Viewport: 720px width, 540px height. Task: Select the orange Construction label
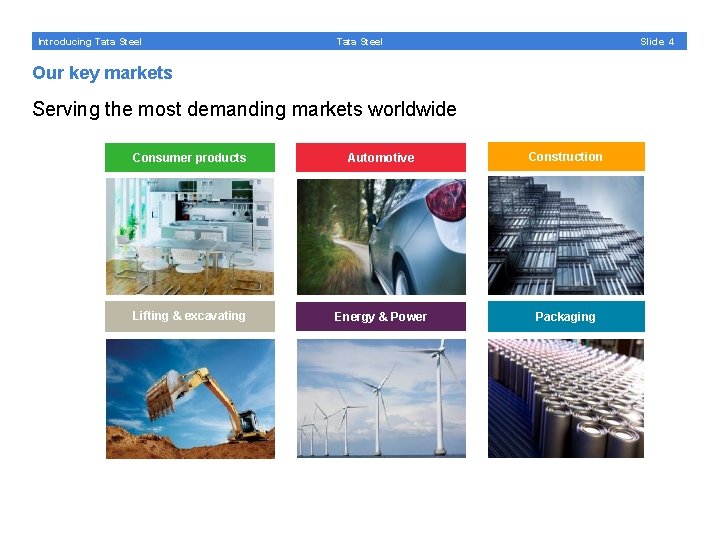point(566,157)
